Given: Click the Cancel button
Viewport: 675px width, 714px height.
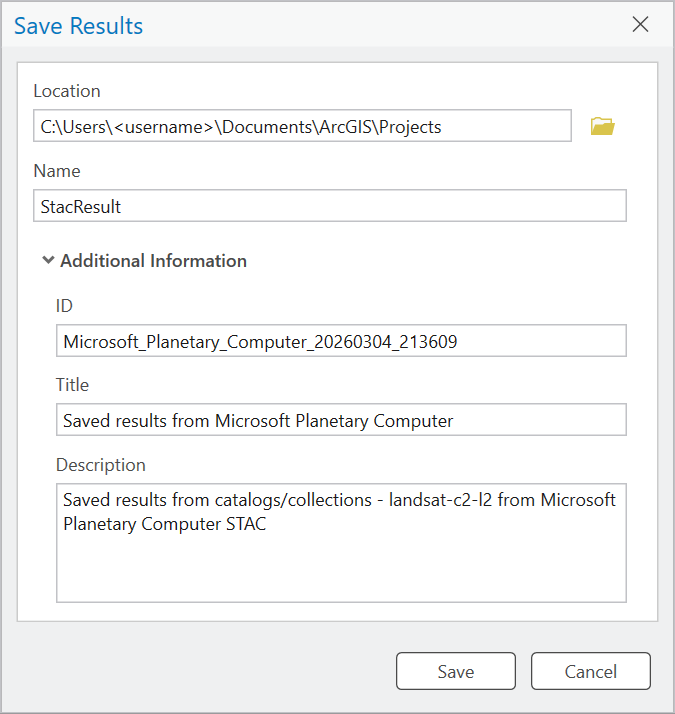Looking at the screenshot, I should point(590,671).
